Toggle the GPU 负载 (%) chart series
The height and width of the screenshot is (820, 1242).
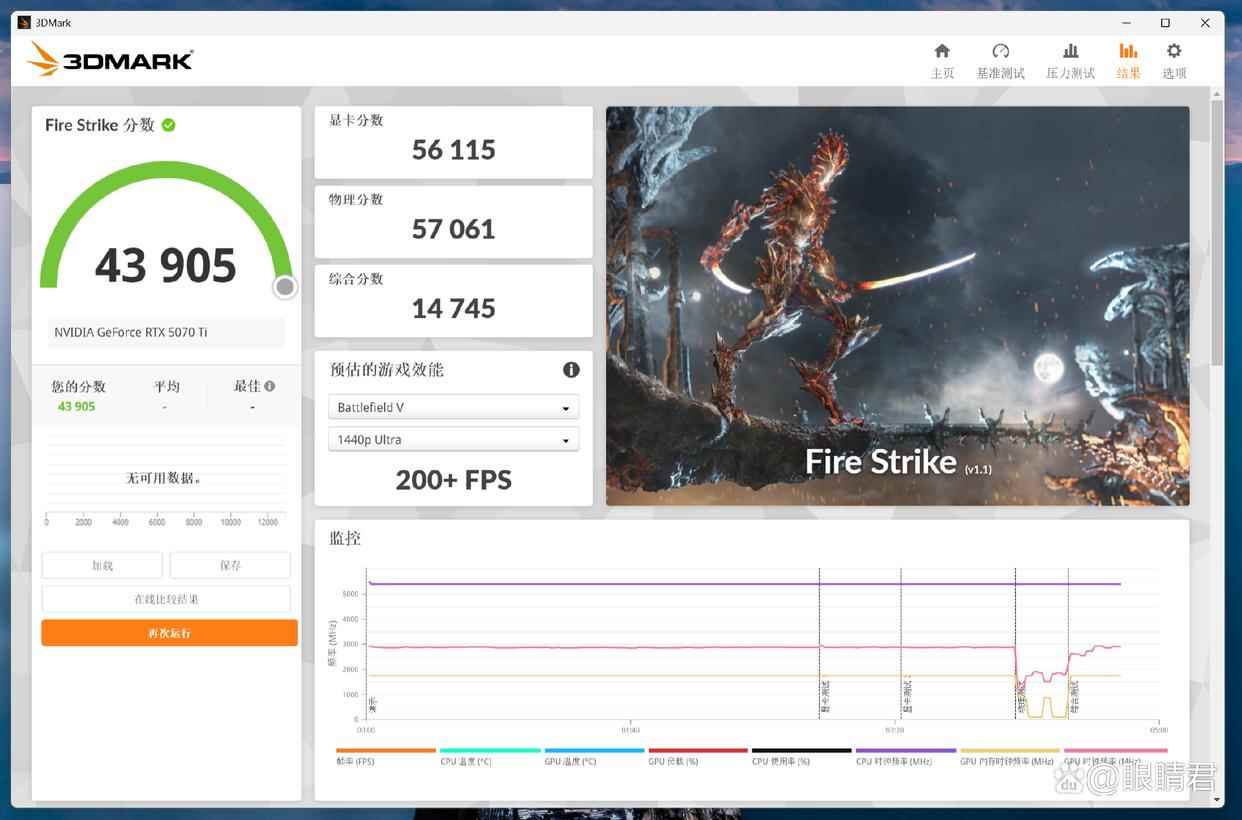pos(697,757)
